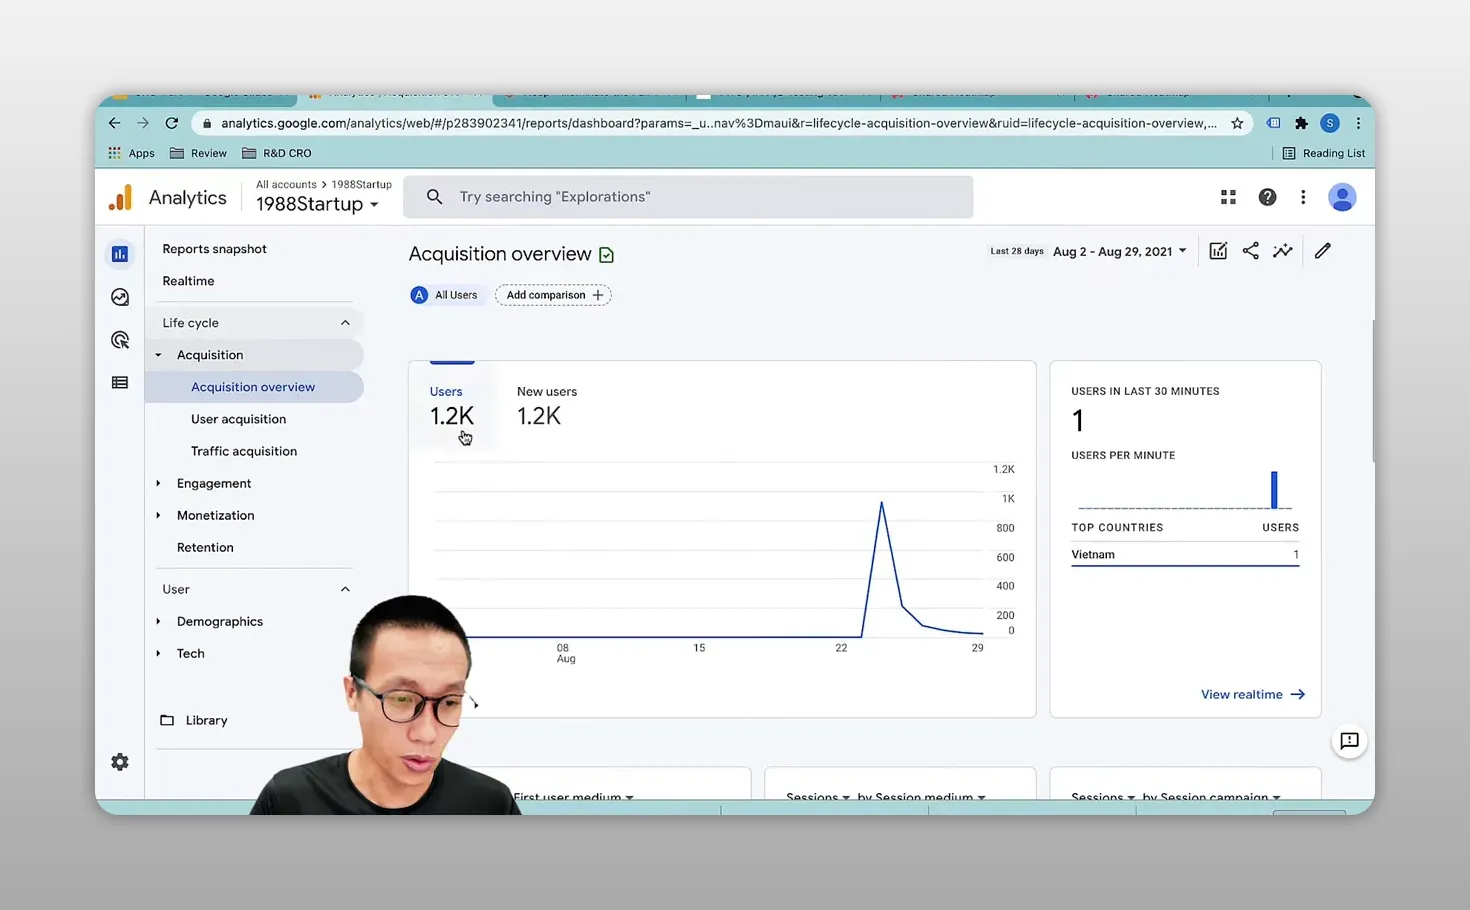This screenshot has height=910, width=1470.
Task: Open the Review bookmarks folder
Action: (x=198, y=153)
